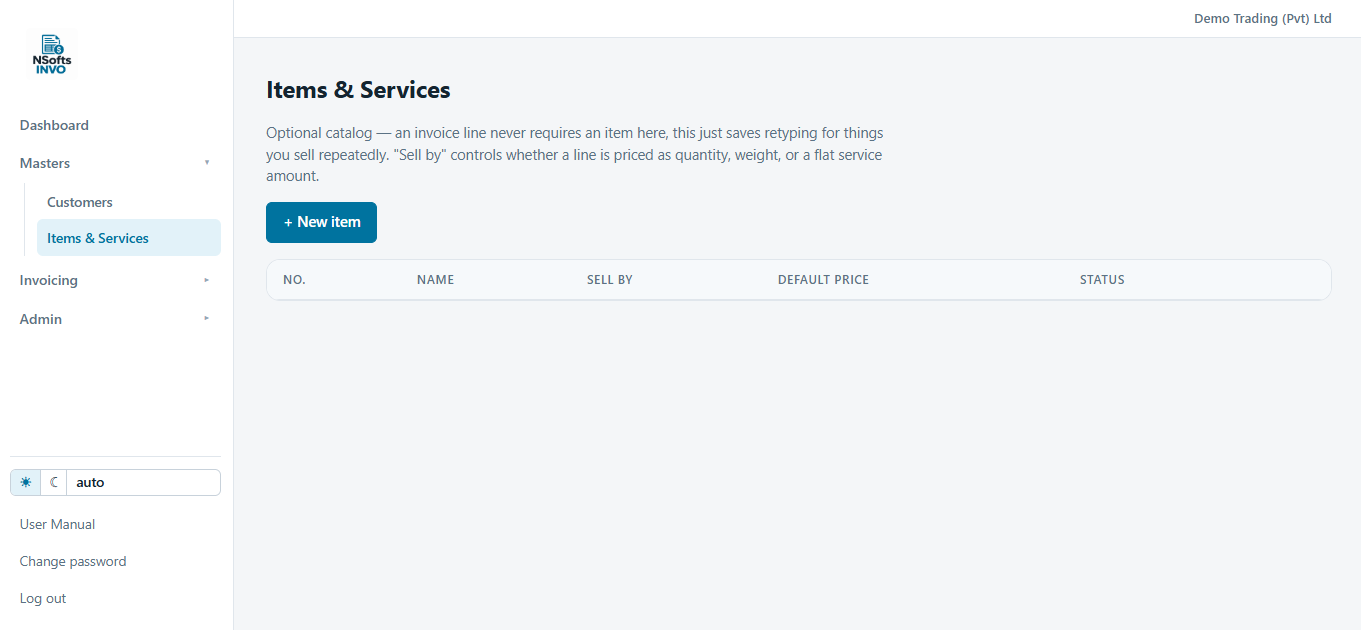Switch to dark theme moon icon

pos(54,482)
